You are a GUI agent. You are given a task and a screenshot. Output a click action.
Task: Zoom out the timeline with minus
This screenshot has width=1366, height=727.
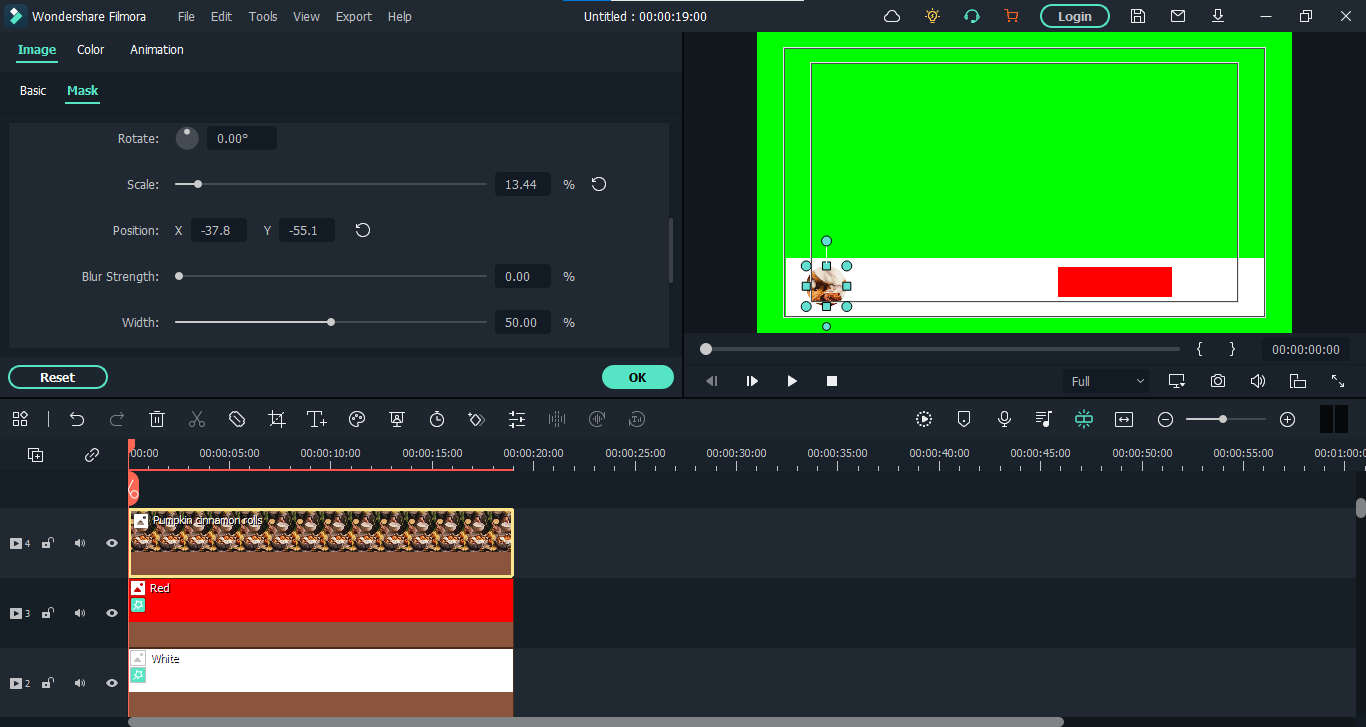click(1165, 419)
